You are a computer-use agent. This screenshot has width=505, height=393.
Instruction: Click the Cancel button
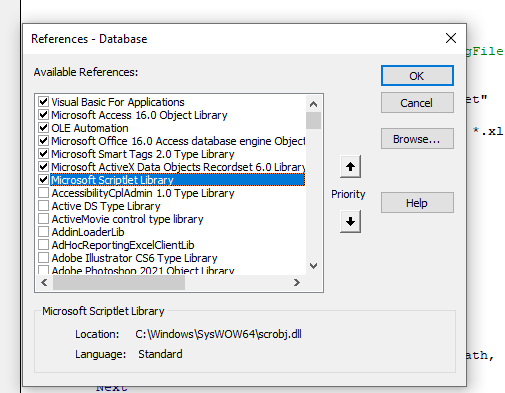point(417,103)
